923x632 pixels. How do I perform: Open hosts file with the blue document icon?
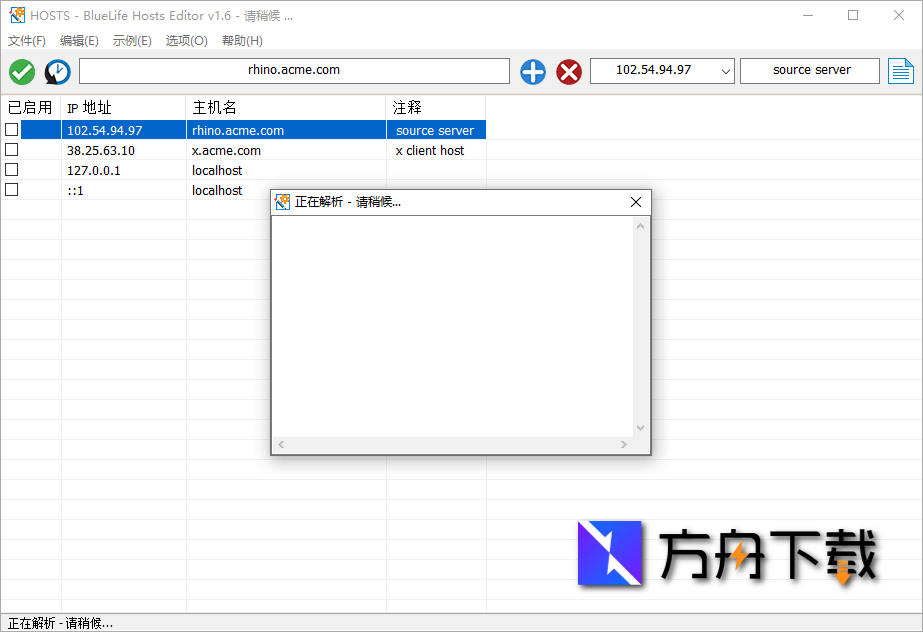pos(901,71)
